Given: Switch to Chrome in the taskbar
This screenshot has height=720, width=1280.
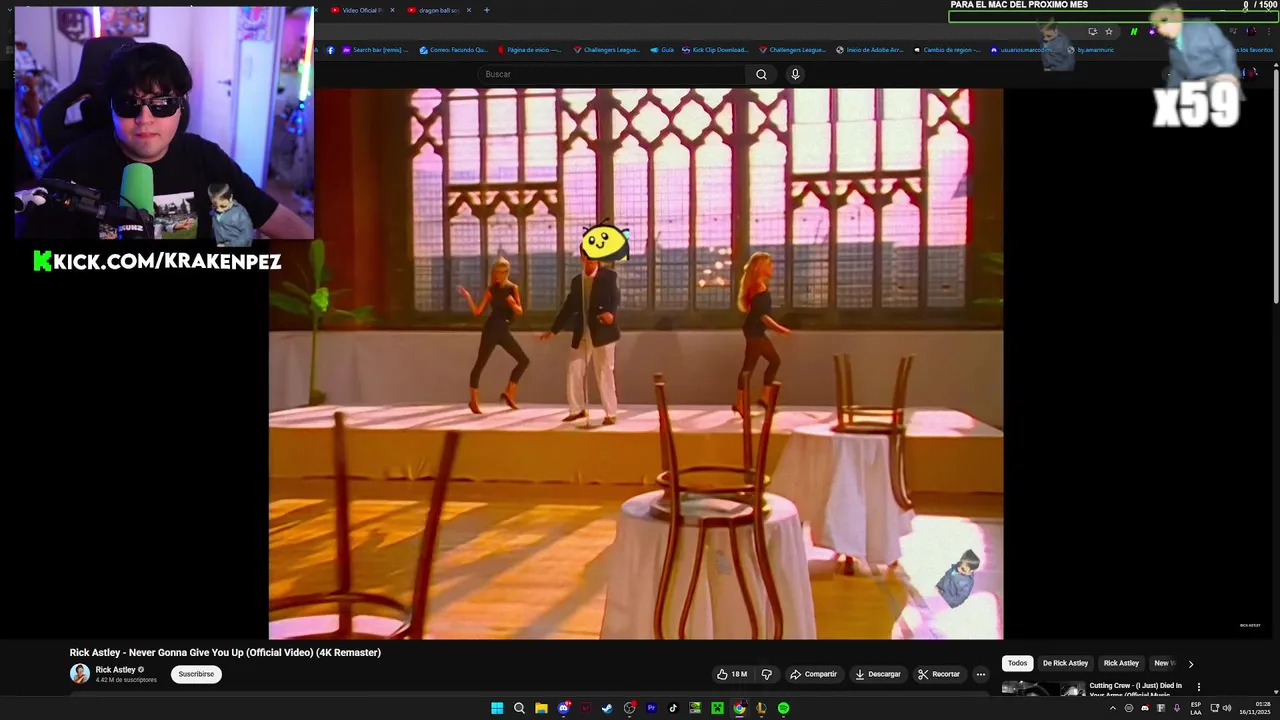Looking at the screenshot, I should click(739, 708).
